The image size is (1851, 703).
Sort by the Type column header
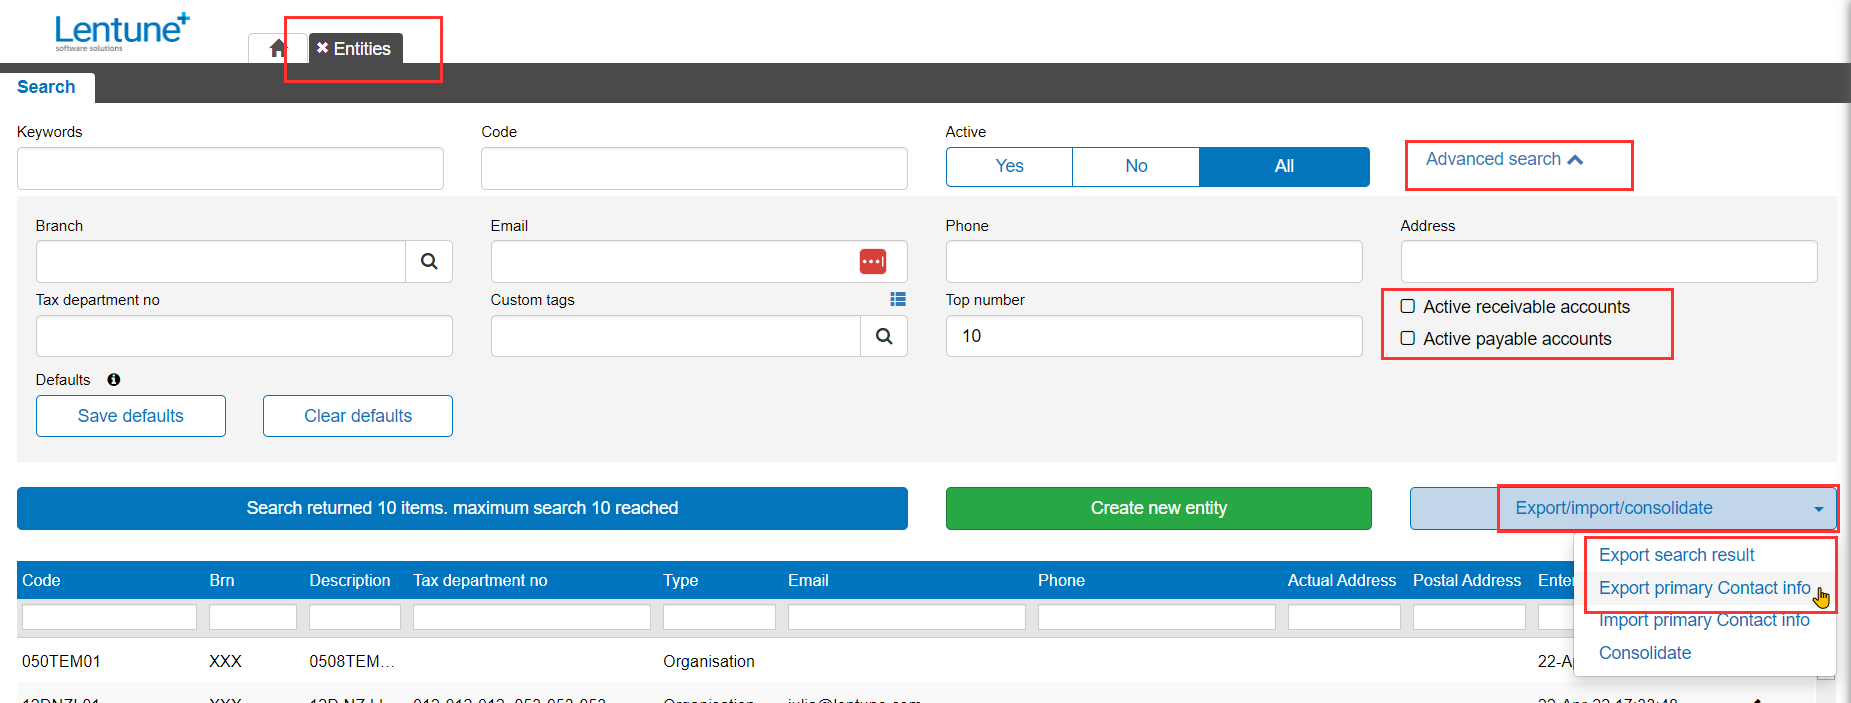[x=681, y=580]
